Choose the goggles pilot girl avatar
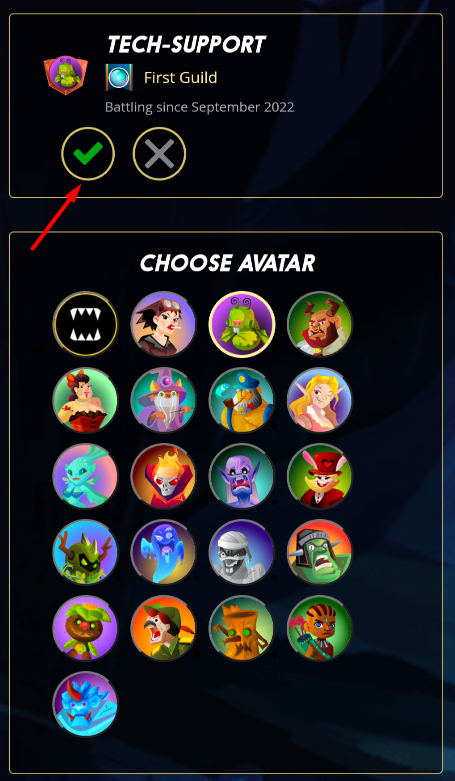The width and height of the screenshot is (455, 781). tap(163, 324)
